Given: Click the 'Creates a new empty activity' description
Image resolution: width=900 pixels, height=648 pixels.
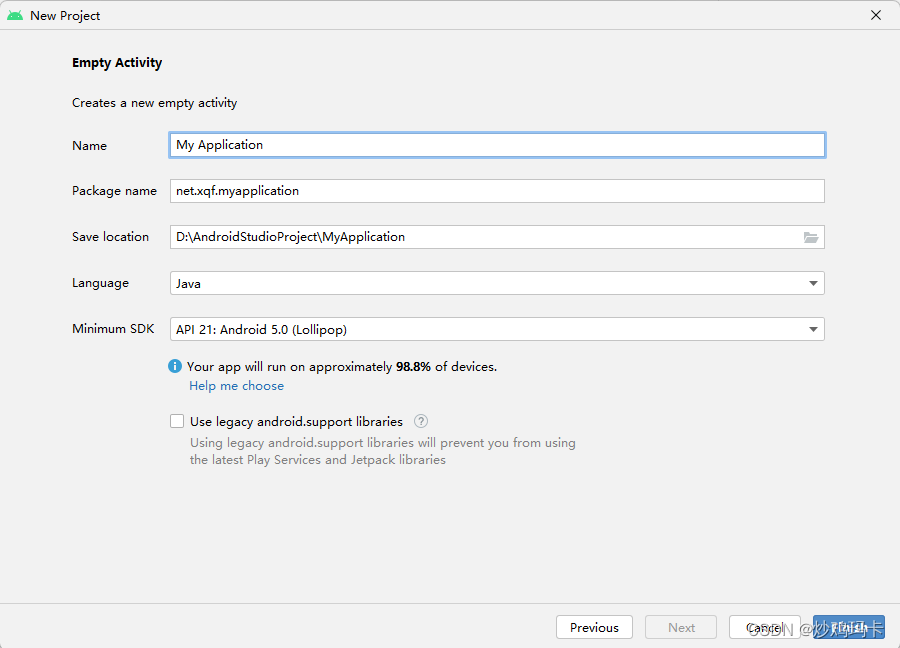Looking at the screenshot, I should click(154, 103).
